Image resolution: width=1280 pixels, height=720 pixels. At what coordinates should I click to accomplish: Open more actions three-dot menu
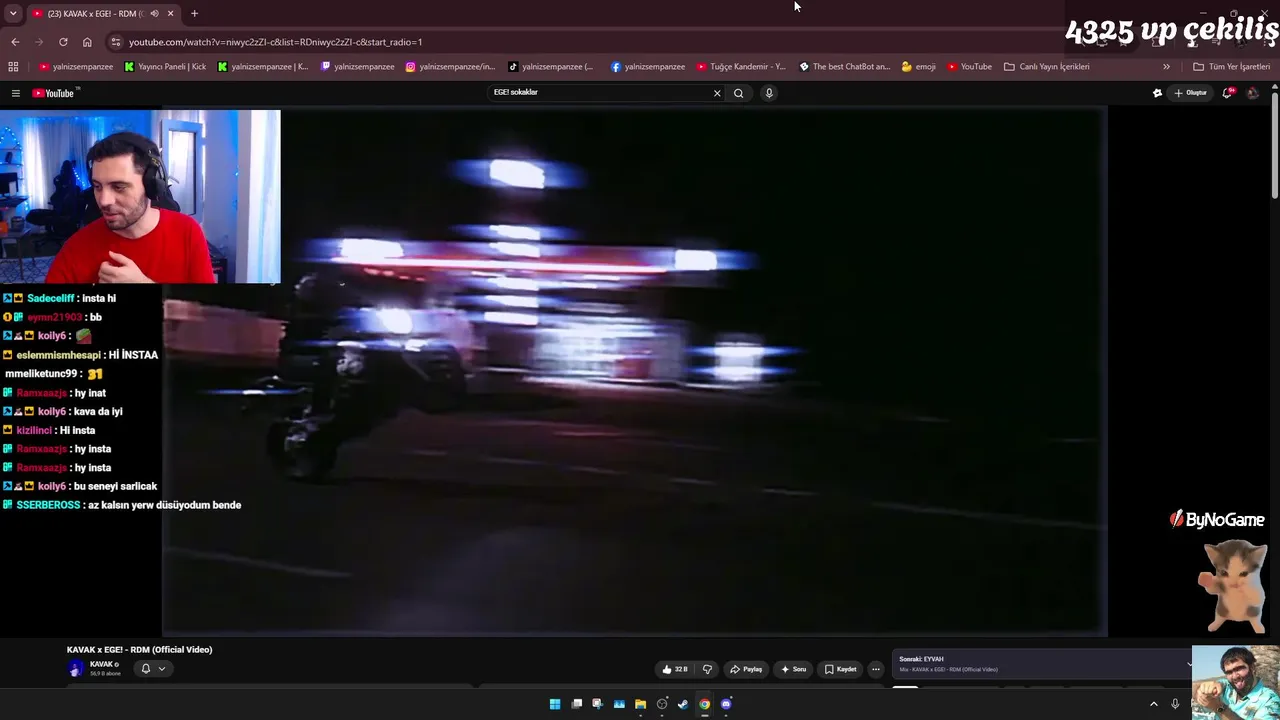(x=876, y=669)
